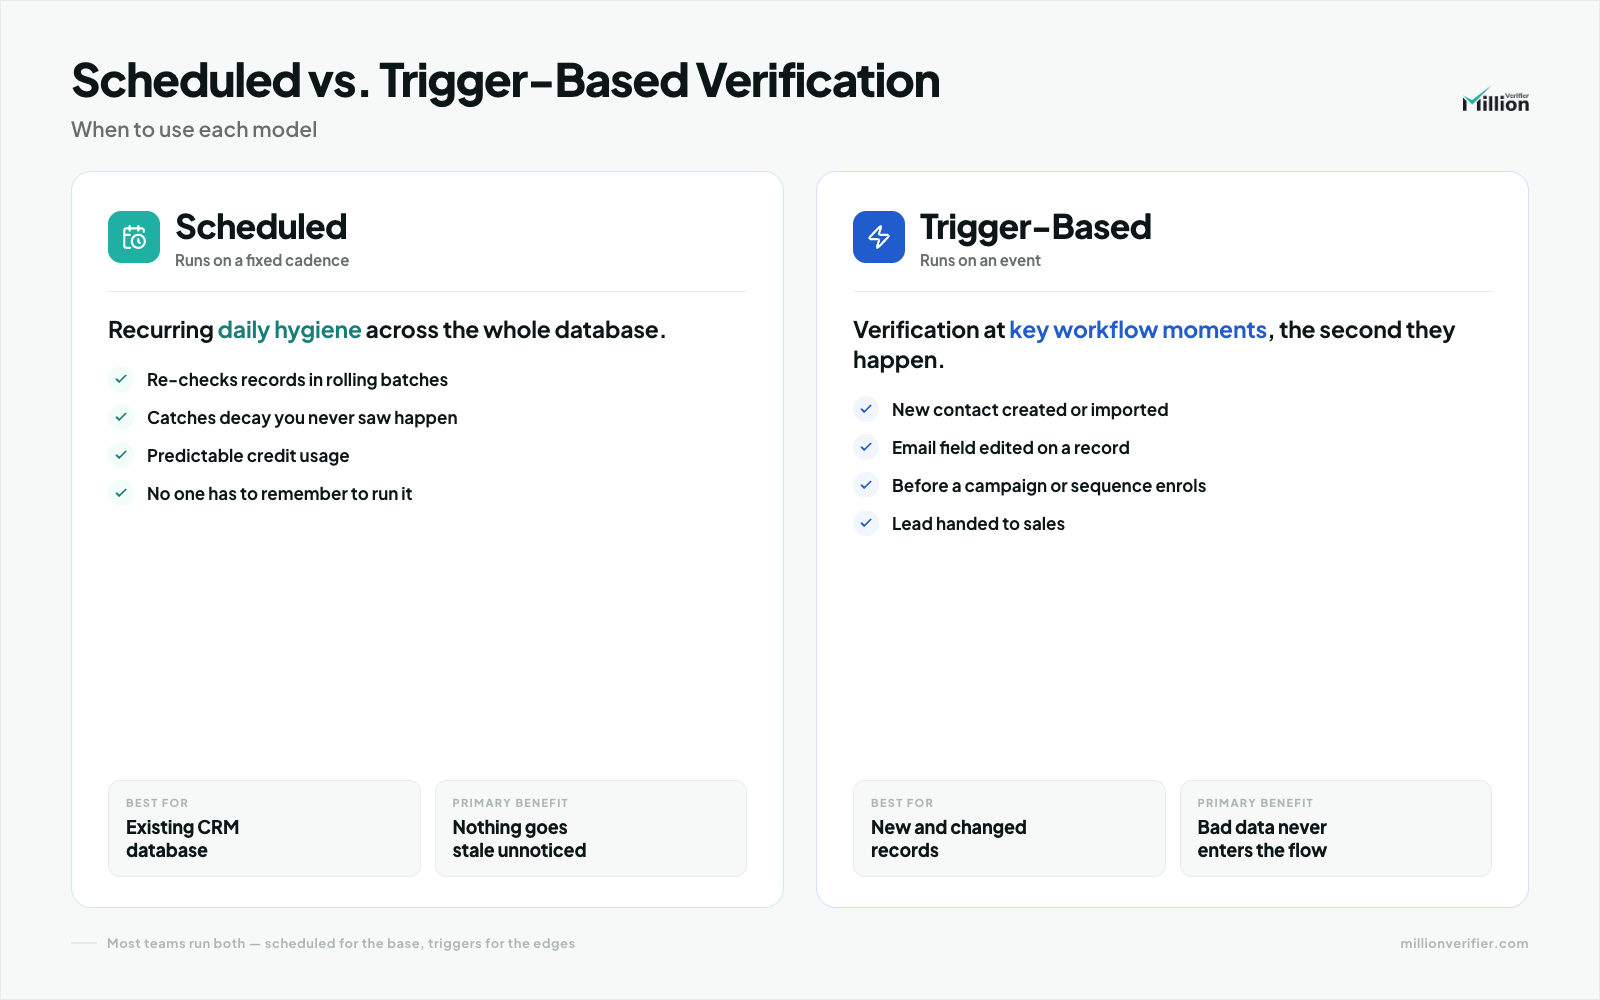The image size is (1600, 1000).
Task: Click the Scheduled card heading
Action: click(261, 227)
